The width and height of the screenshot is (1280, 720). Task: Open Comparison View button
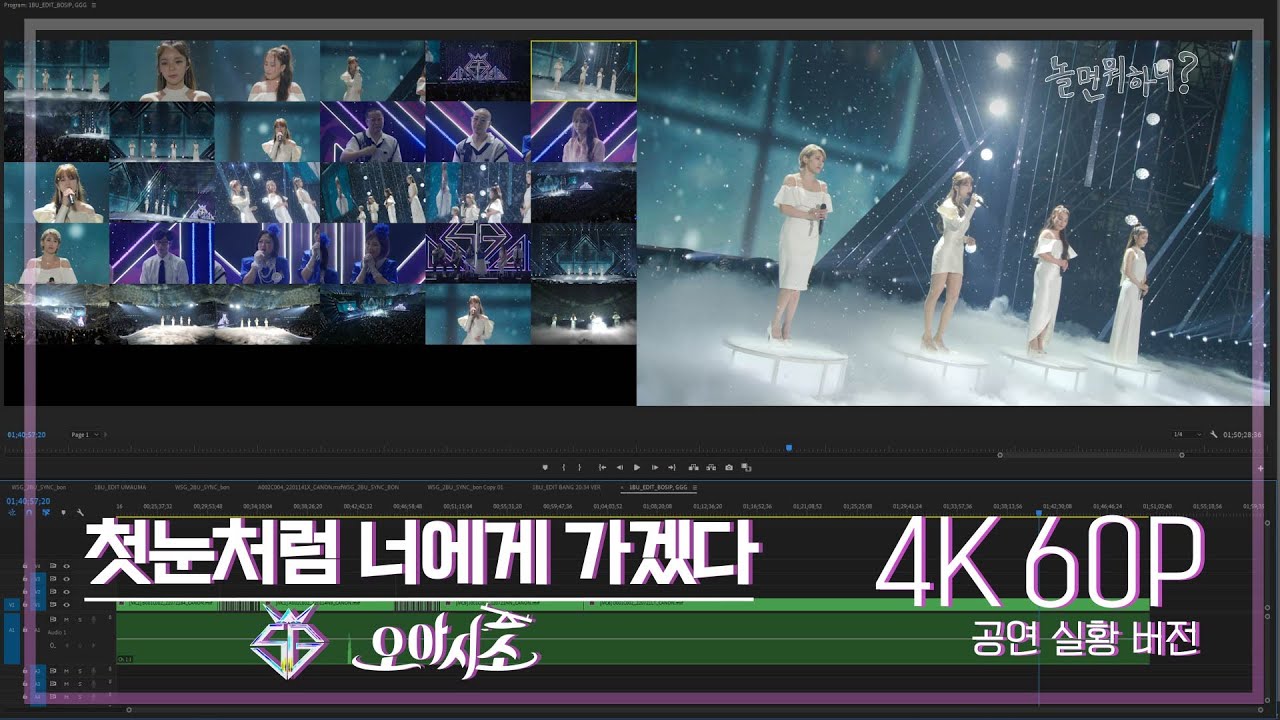[x=746, y=467]
